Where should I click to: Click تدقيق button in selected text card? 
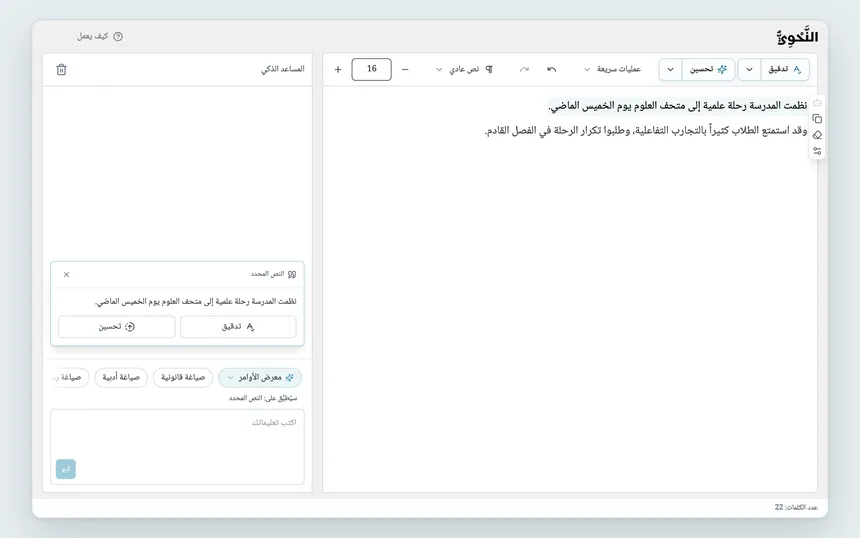tap(238, 327)
